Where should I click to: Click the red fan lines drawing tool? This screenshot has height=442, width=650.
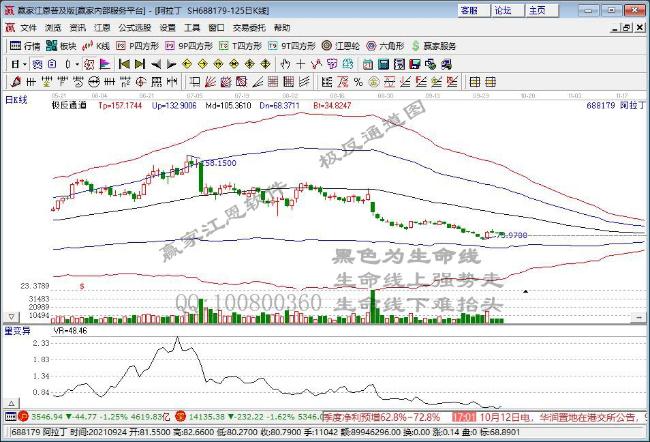click(210, 82)
